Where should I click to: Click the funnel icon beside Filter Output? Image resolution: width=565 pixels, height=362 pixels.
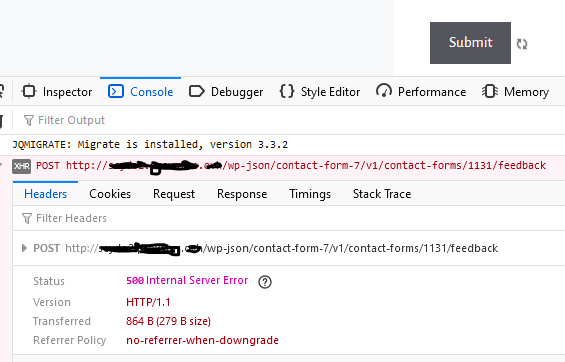(28, 120)
